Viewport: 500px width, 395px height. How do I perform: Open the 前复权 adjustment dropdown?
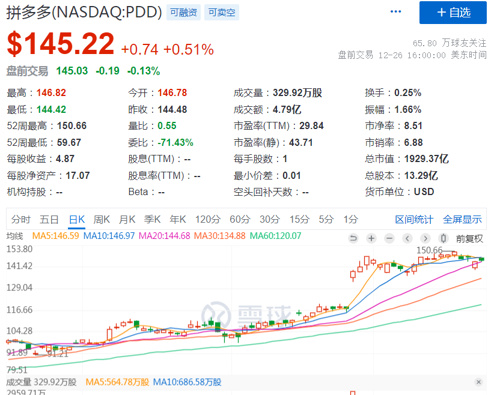(469, 239)
